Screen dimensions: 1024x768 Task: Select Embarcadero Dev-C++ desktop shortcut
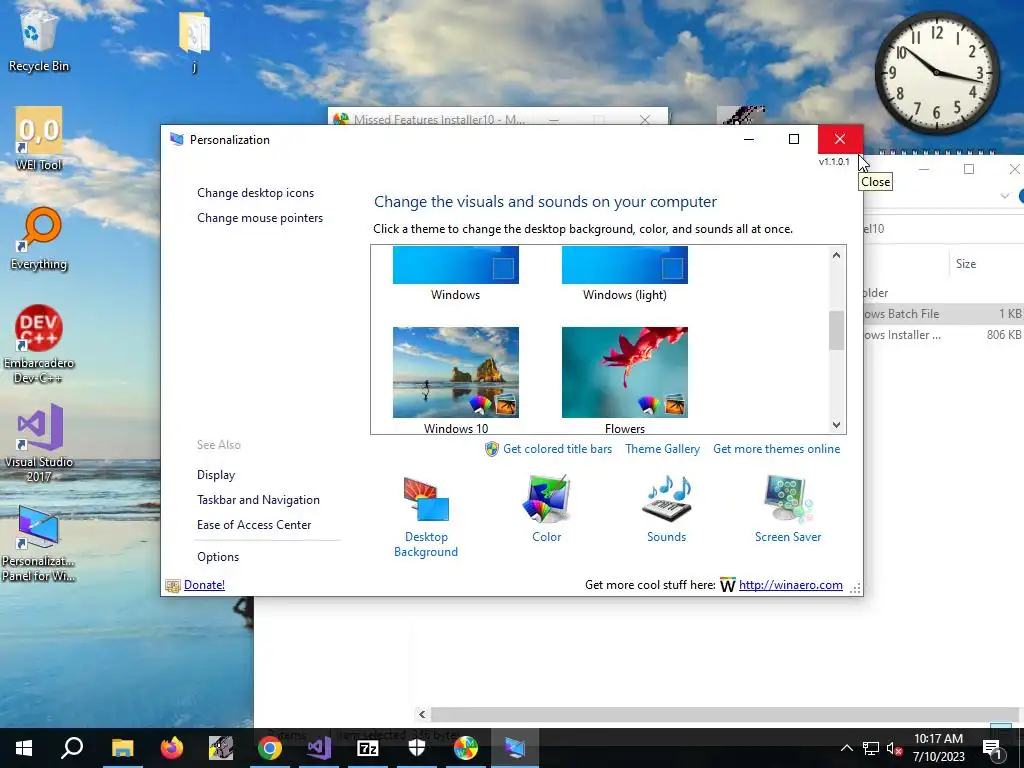pyautogui.click(x=39, y=344)
